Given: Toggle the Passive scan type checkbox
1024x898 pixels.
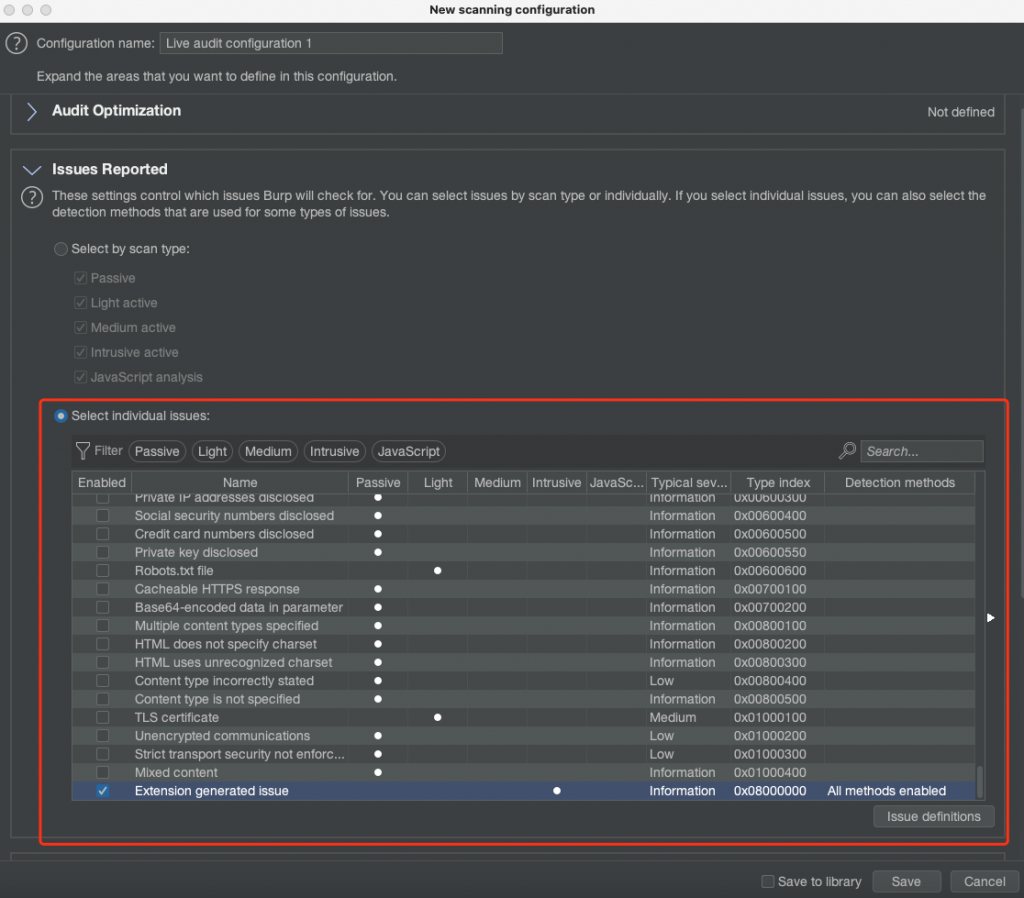Looking at the screenshot, I should tap(80, 278).
